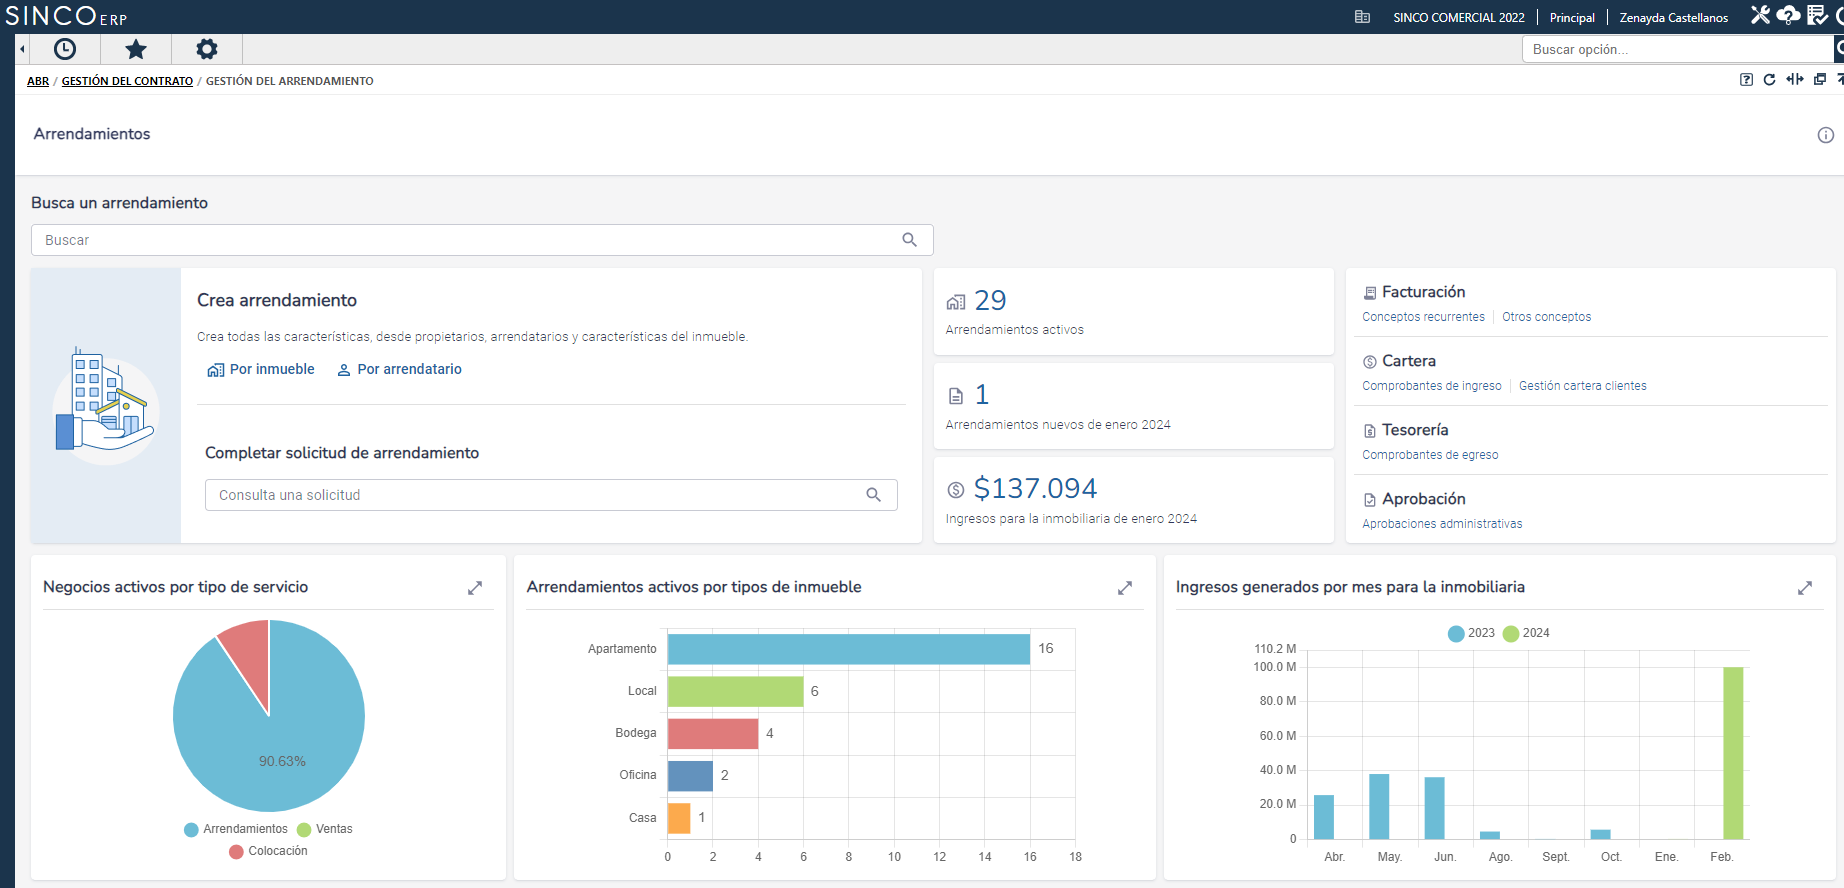The width and height of the screenshot is (1844, 888).
Task: Click the wrench and screwdriver tools icon
Action: 1760,15
